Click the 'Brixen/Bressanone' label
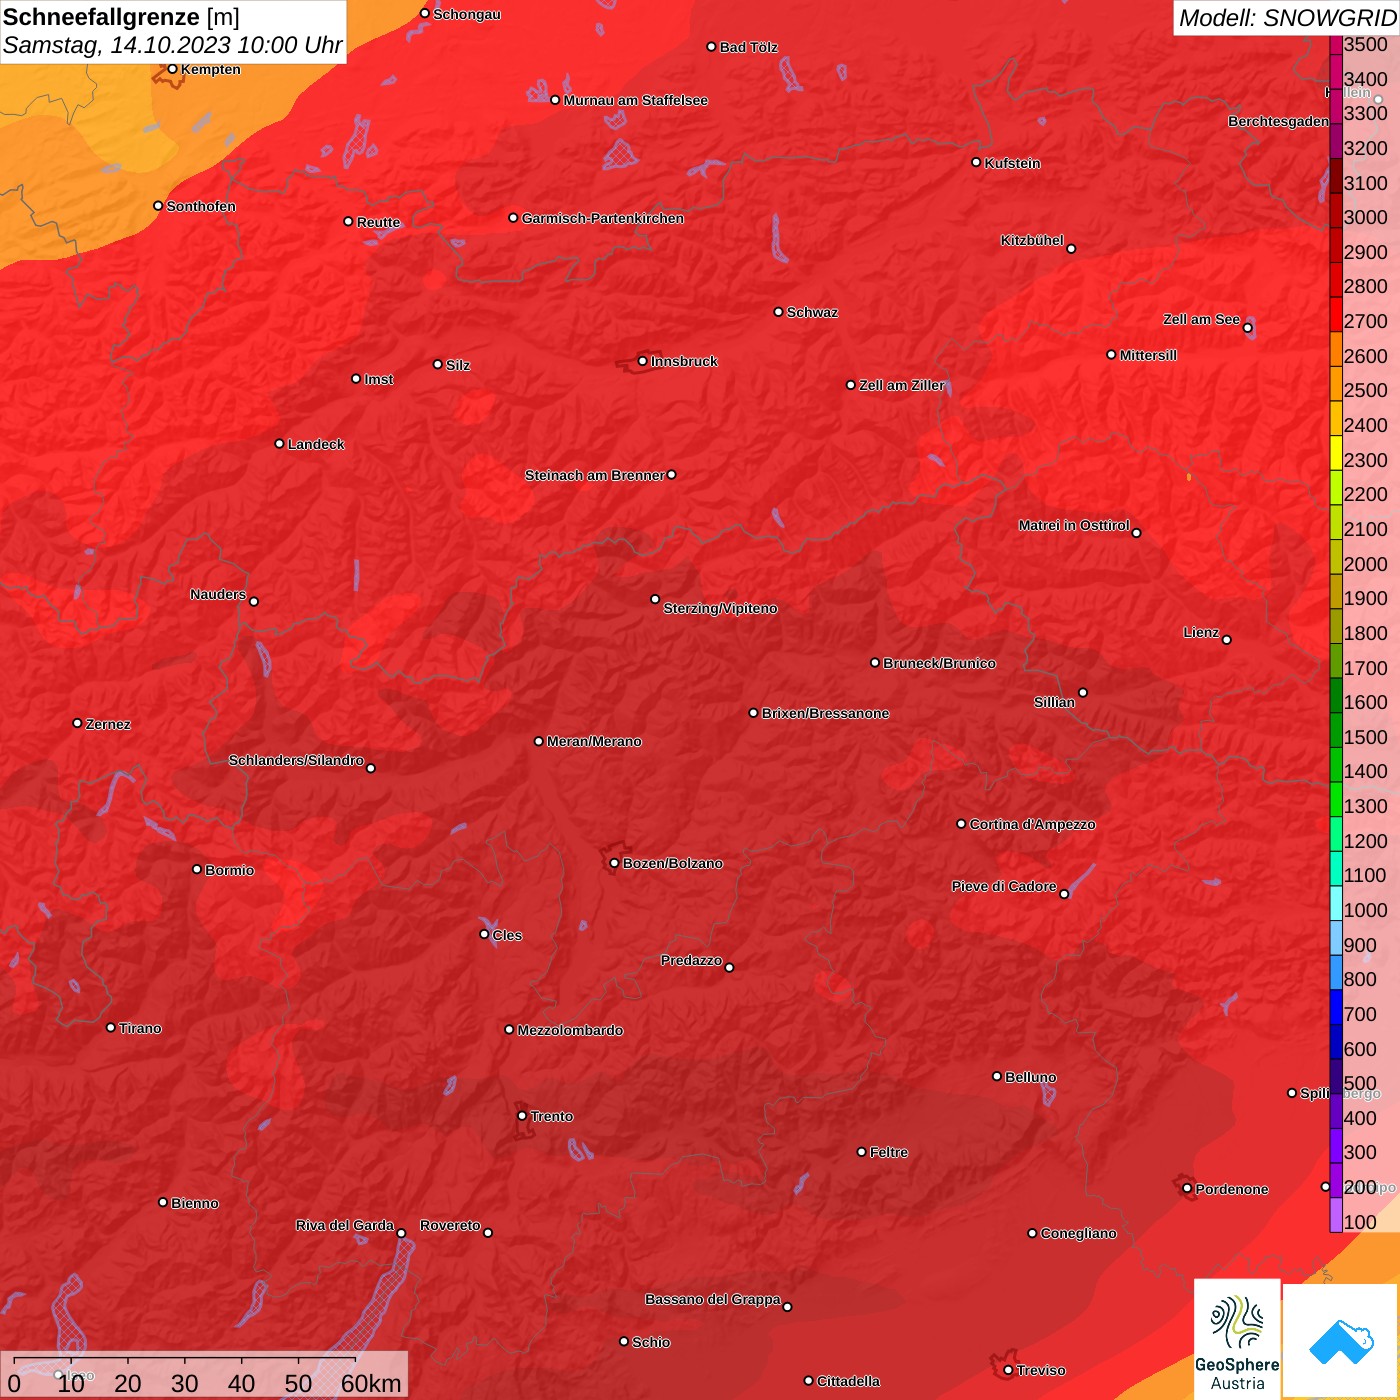This screenshot has height=1400, width=1400. (825, 713)
